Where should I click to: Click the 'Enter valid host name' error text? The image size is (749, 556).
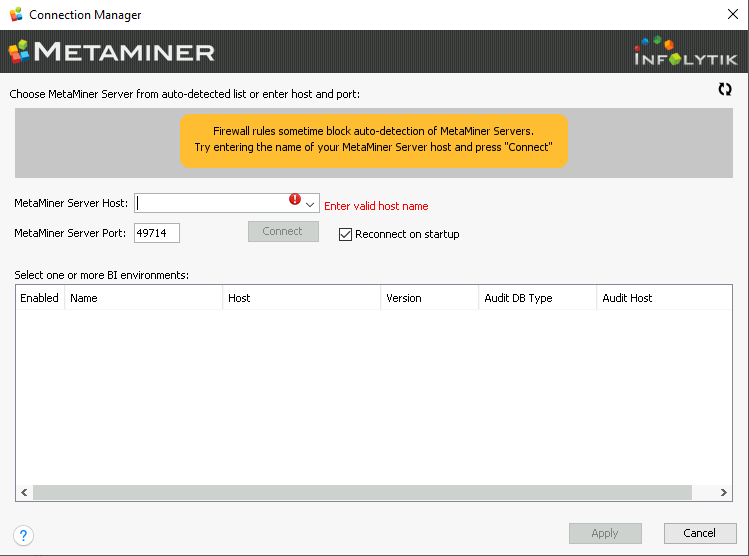point(376,206)
